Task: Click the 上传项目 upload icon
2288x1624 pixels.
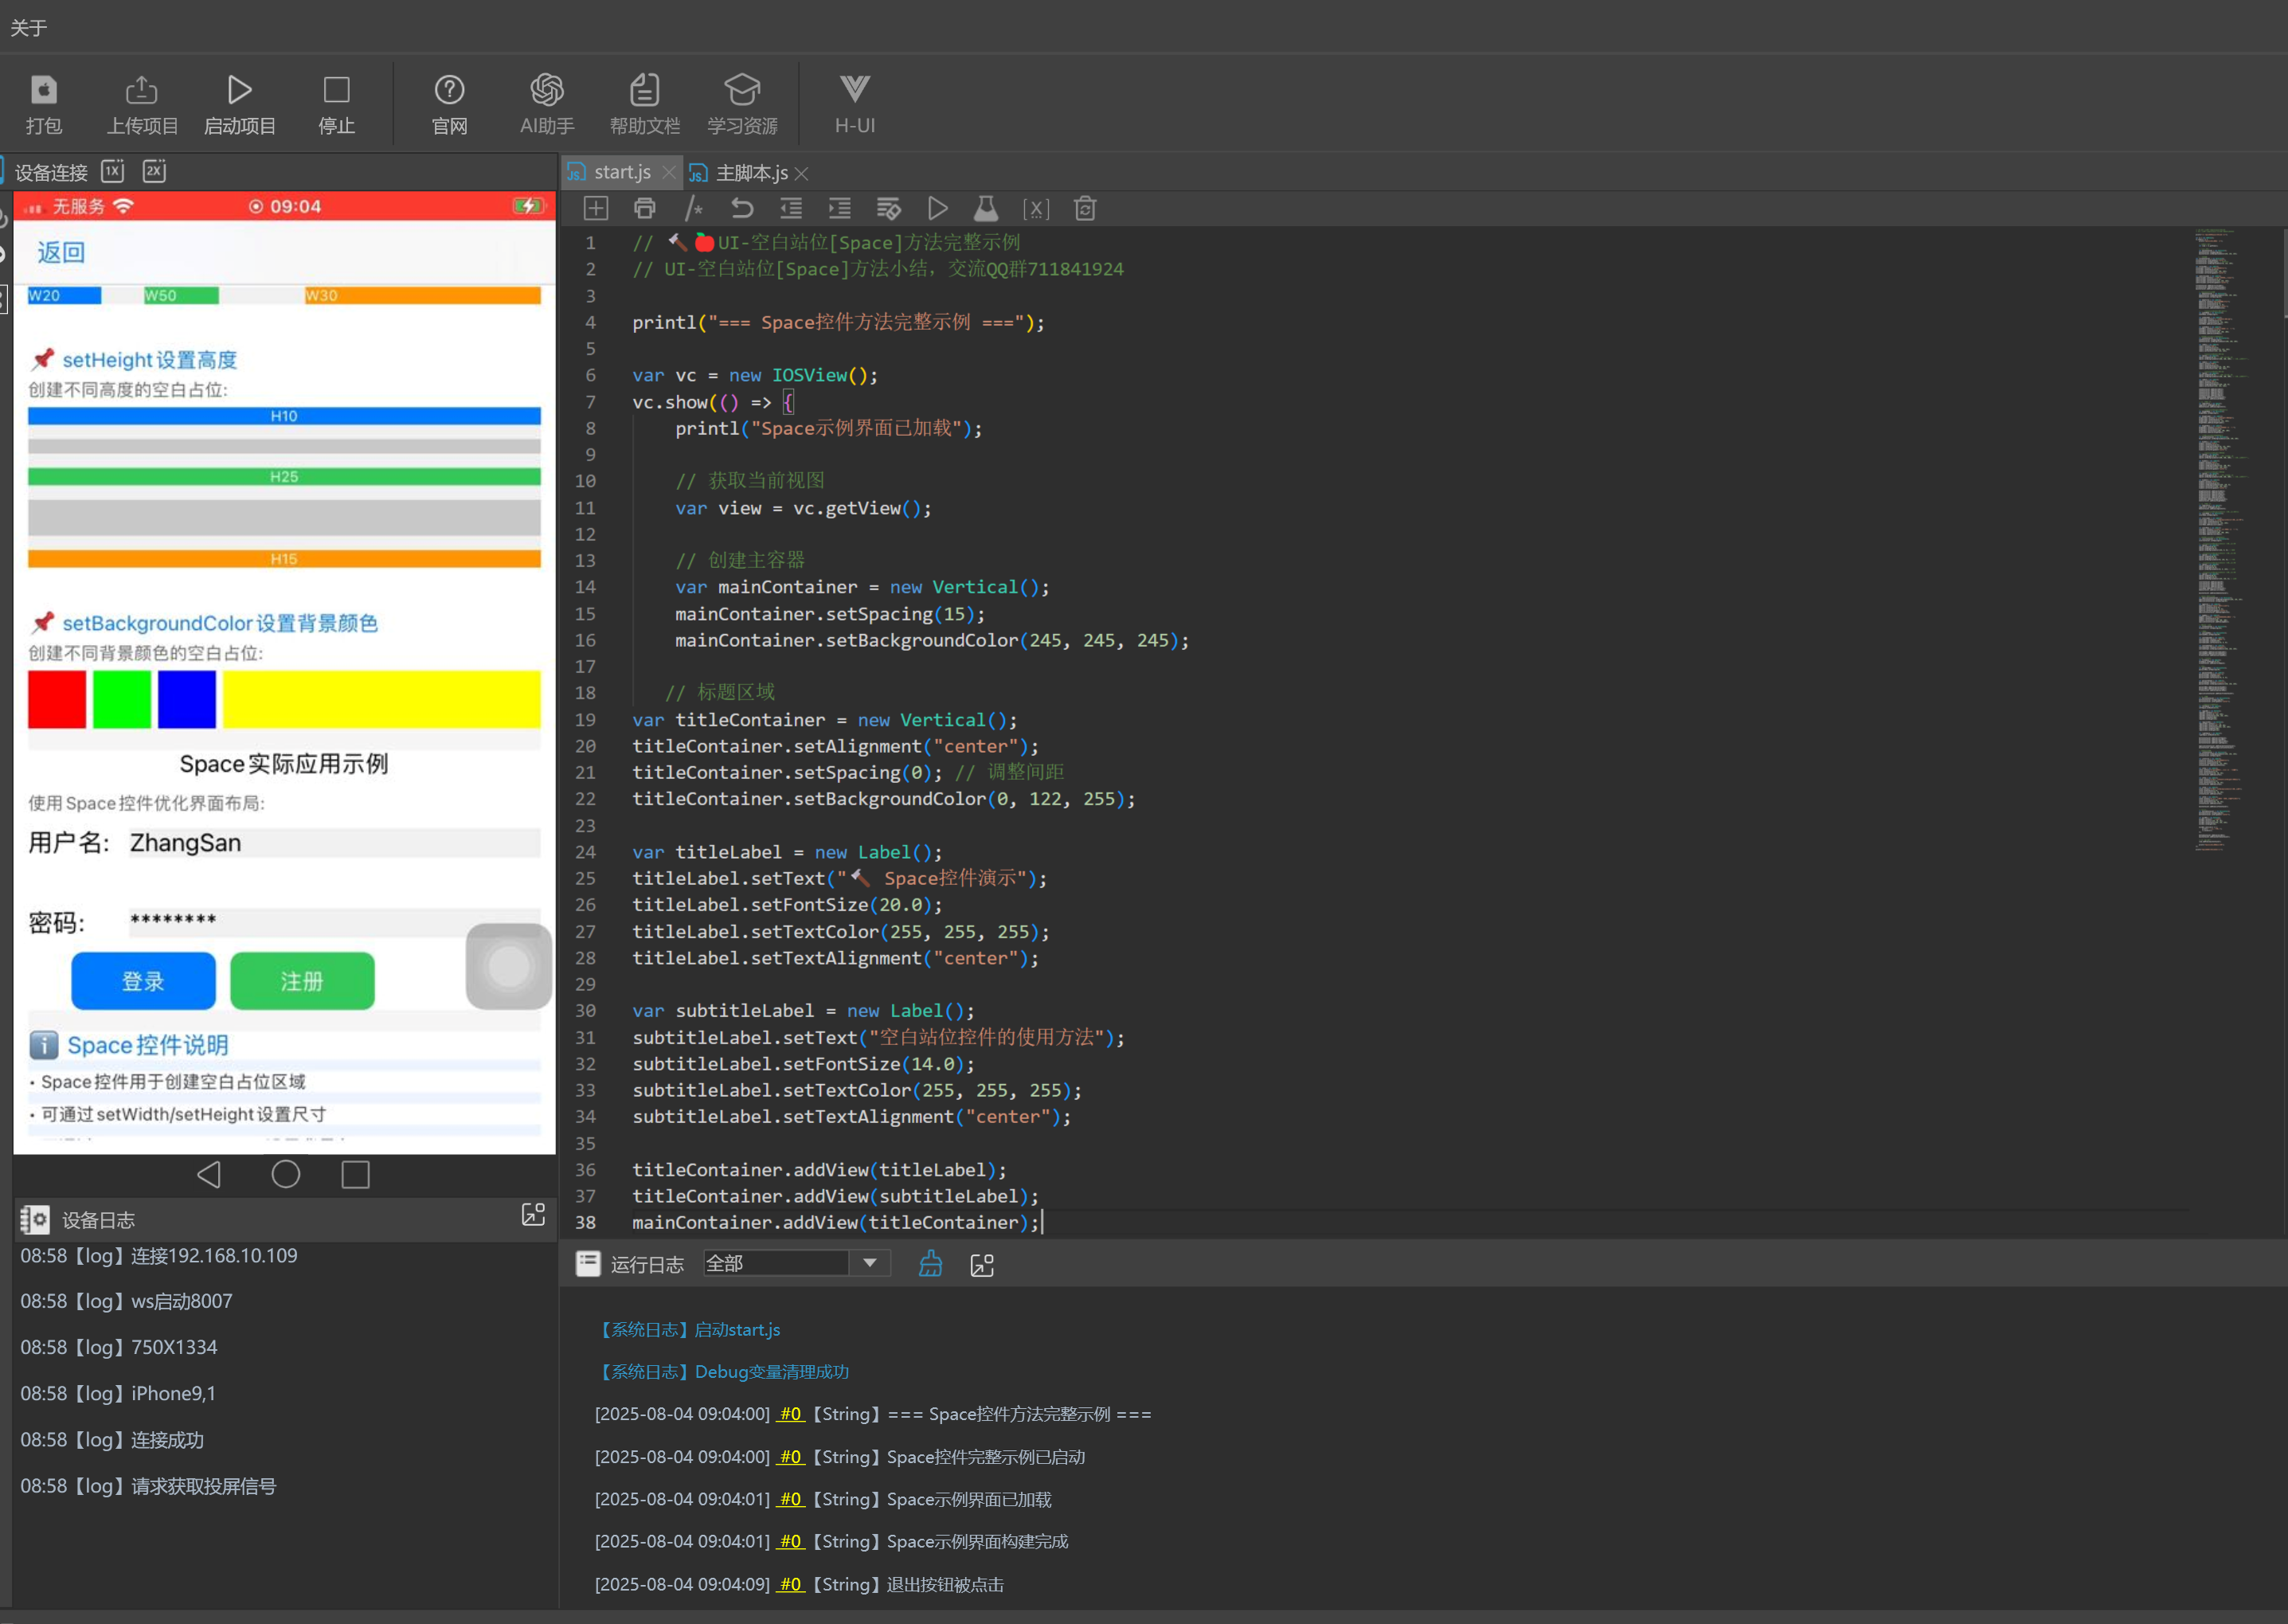Action: [x=142, y=90]
